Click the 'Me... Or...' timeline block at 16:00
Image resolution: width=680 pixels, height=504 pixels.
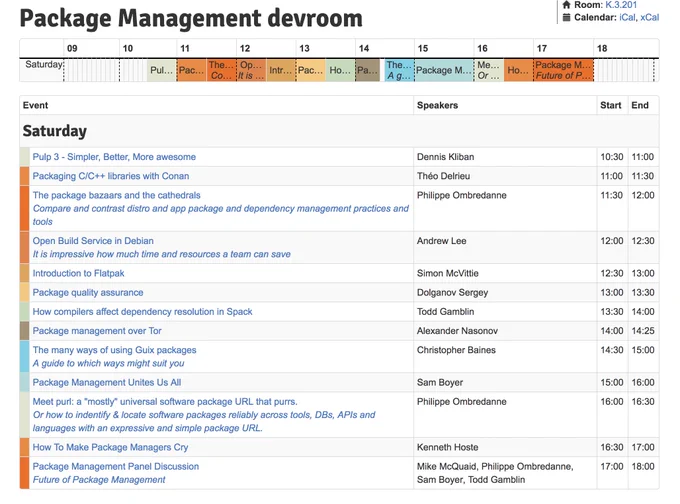coord(489,70)
